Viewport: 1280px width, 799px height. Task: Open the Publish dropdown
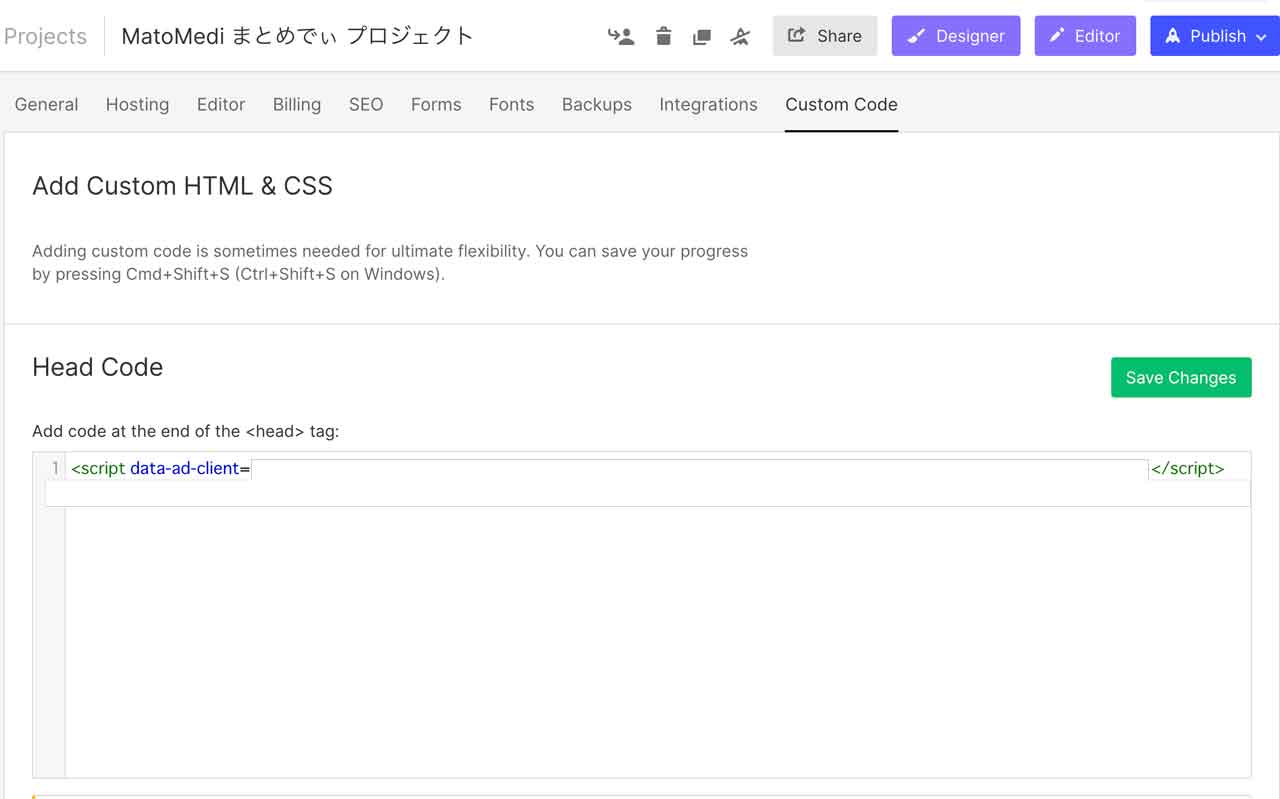click(1215, 36)
